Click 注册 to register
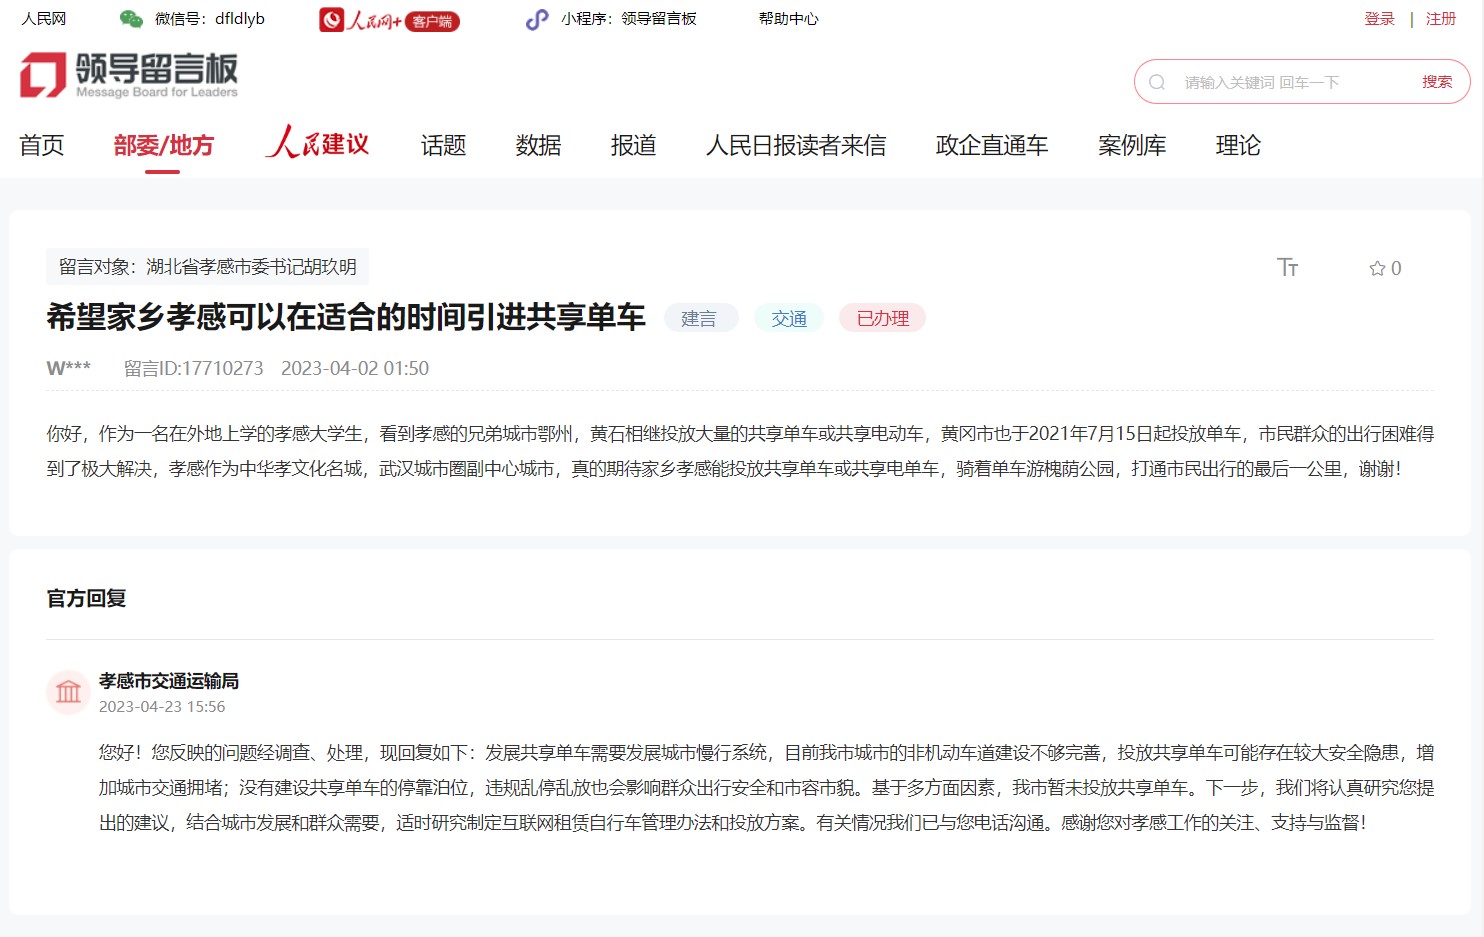This screenshot has height=937, width=1484. 1440,19
